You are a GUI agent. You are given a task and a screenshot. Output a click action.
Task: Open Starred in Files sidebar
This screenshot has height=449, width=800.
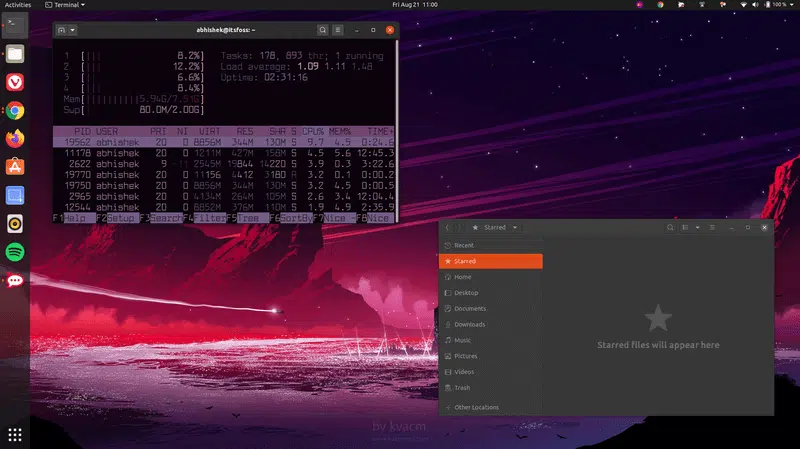(491, 261)
